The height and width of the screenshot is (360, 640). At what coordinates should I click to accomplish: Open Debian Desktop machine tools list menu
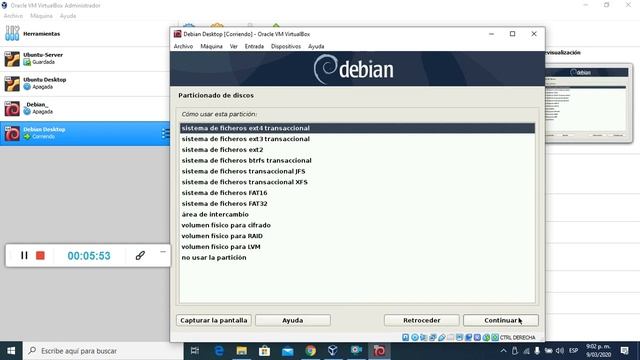tap(165, 133)
